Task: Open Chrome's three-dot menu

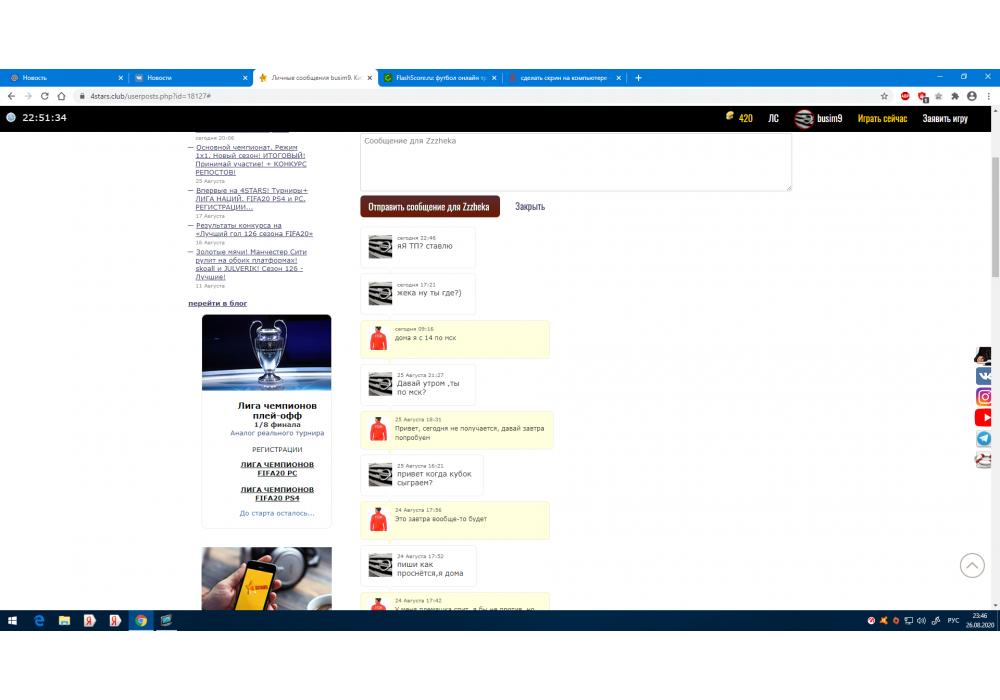Action: pyautogui.click(x=989, y=96)
